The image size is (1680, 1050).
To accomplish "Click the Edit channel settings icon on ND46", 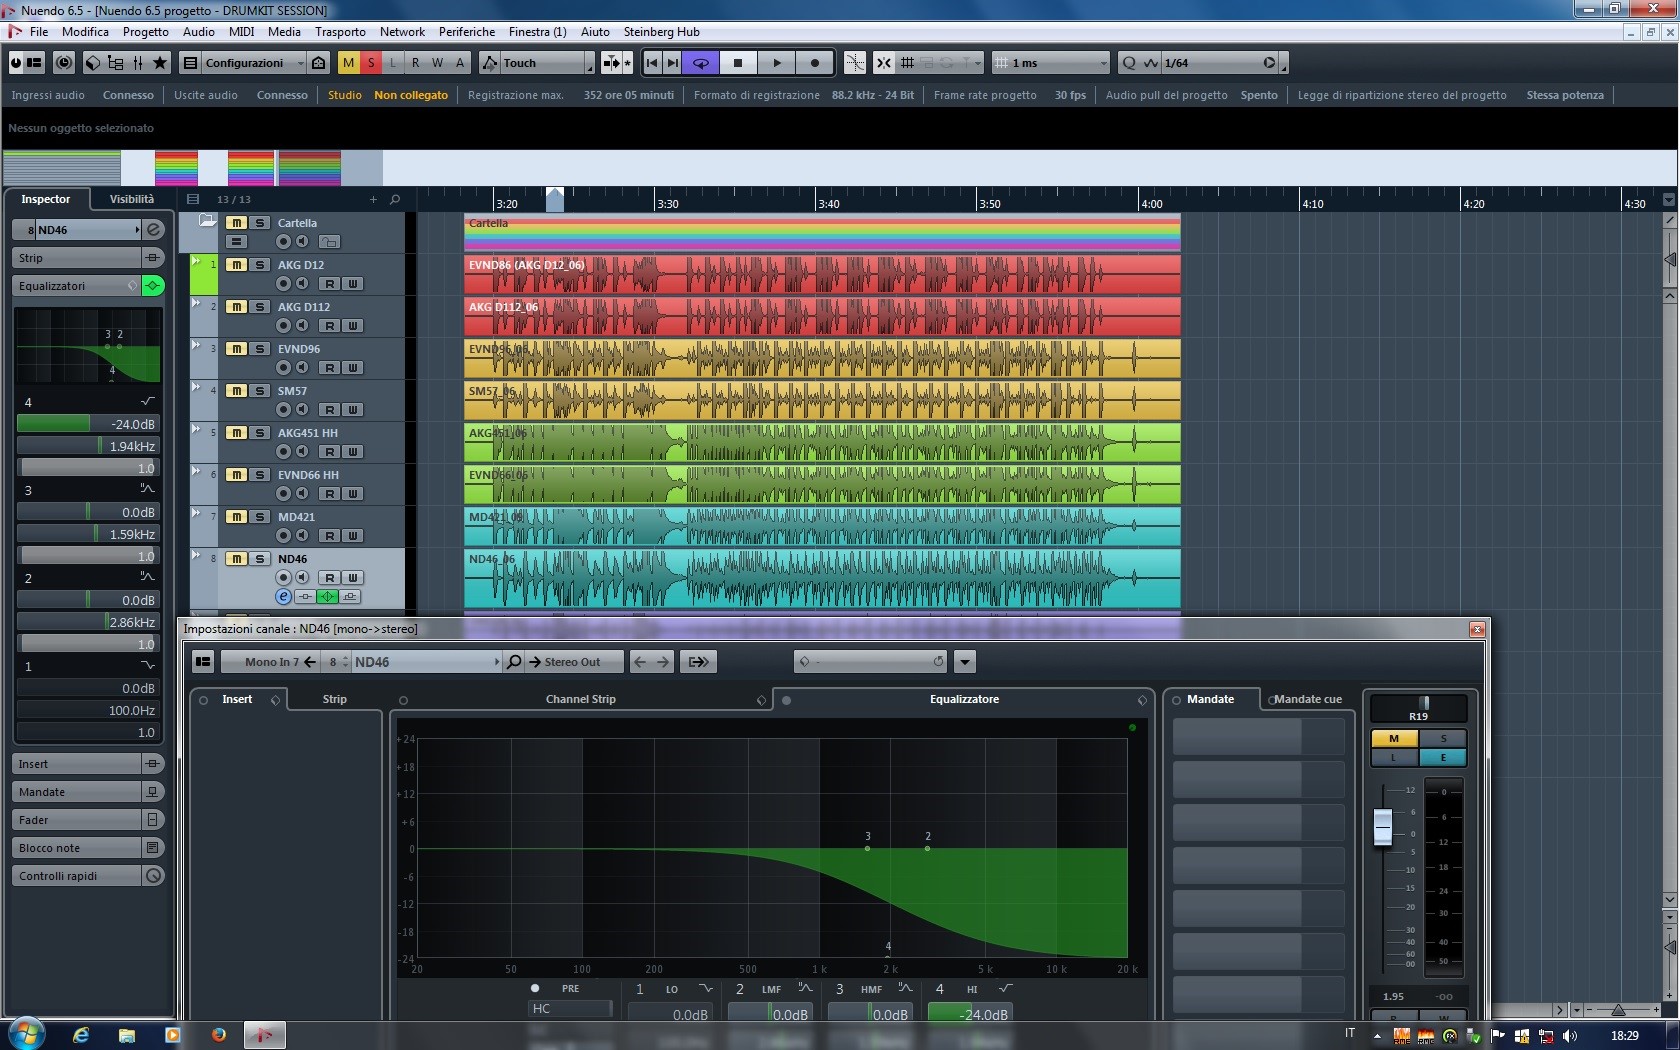I will (x=283, y=597).
